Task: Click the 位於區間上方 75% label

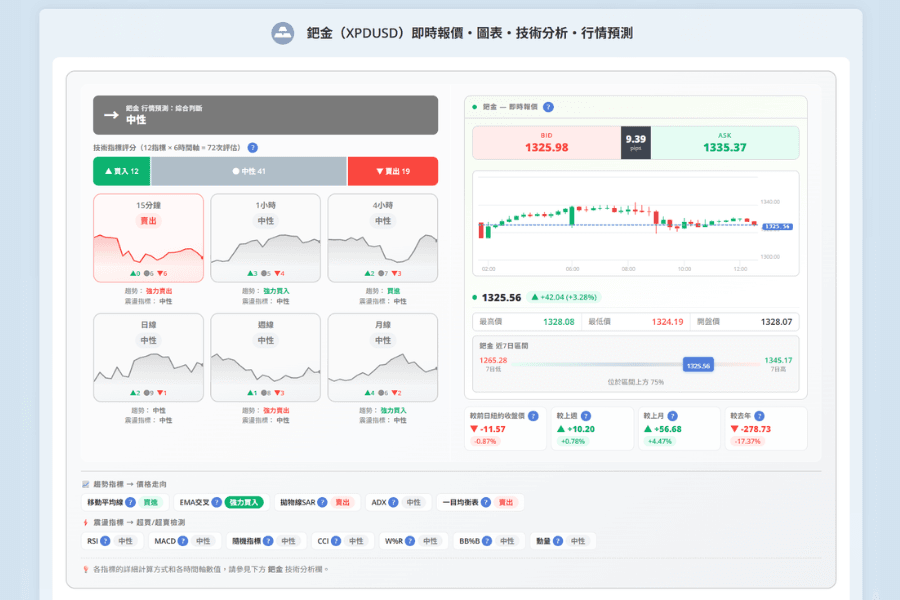Action: (x=636, y=382)
